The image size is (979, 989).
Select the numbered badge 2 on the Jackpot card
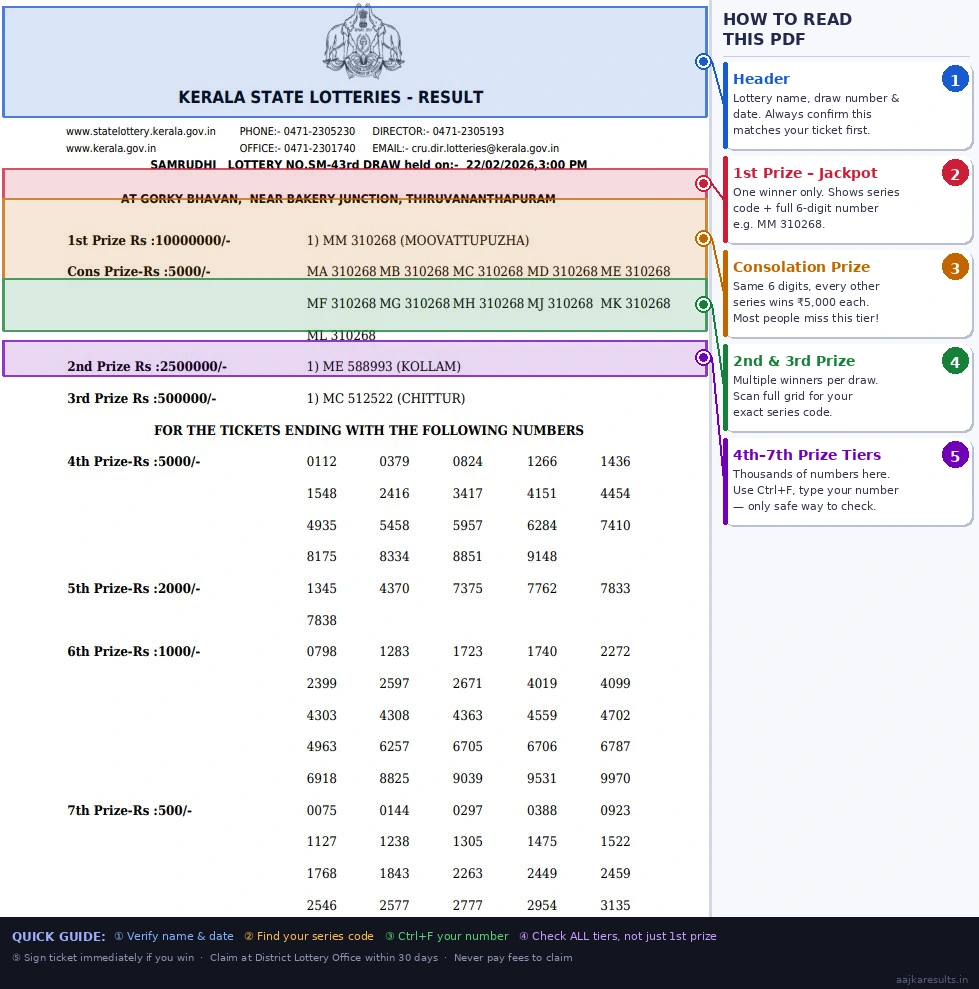tap(955, 173)
